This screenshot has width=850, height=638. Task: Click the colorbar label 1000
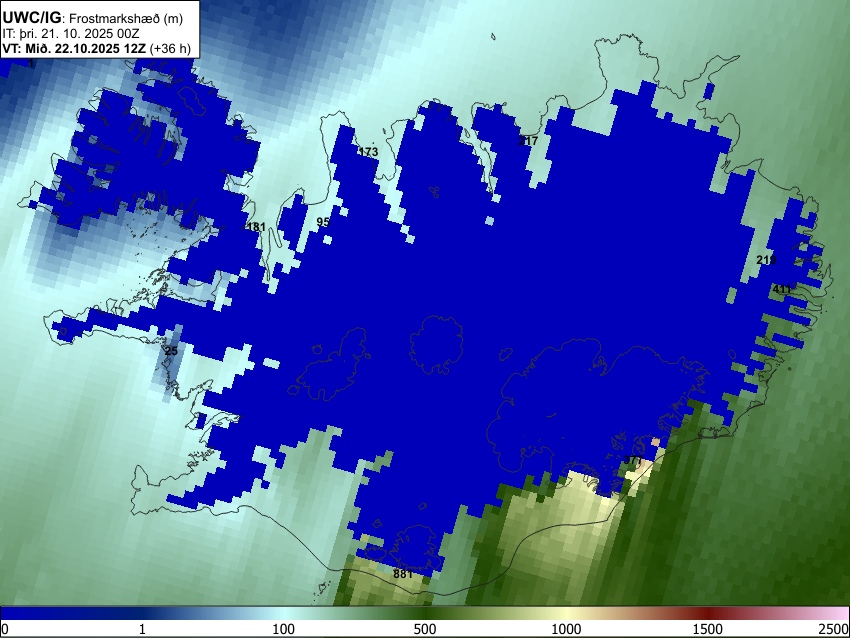click(x=566, y=629)
